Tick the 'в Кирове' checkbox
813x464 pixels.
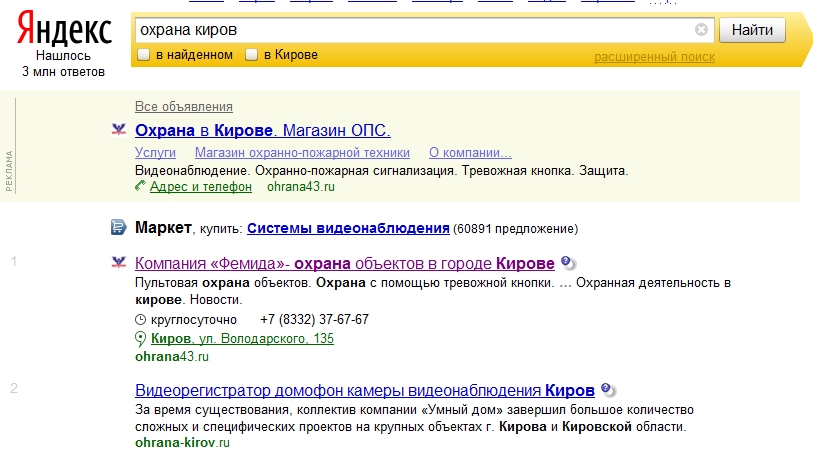pyautogui.click(x=251, y=54)
